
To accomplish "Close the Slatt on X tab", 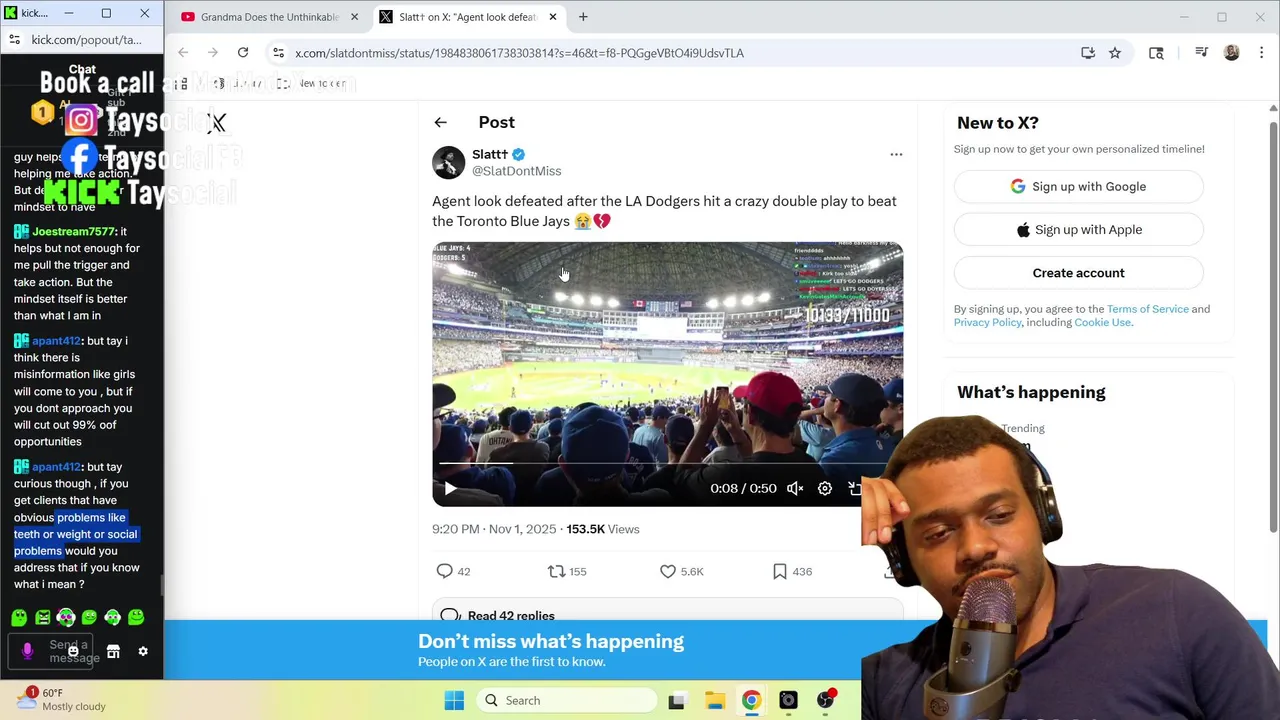I will (551, 17).
